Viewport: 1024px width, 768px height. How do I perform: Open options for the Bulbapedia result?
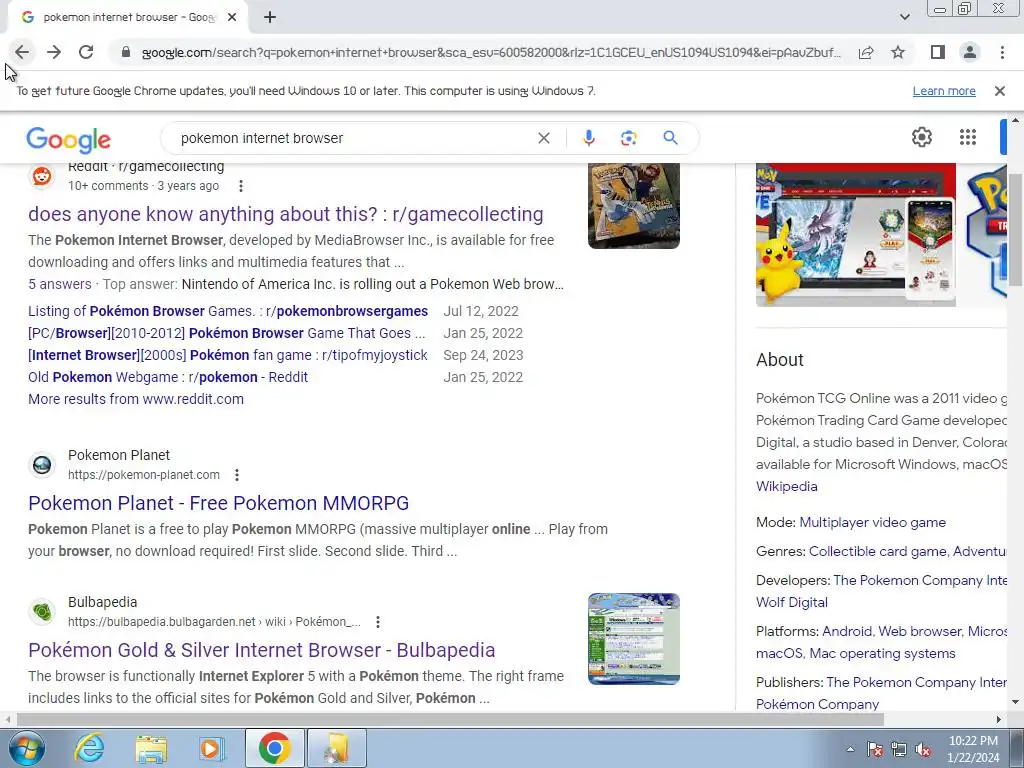coord(377,622)
